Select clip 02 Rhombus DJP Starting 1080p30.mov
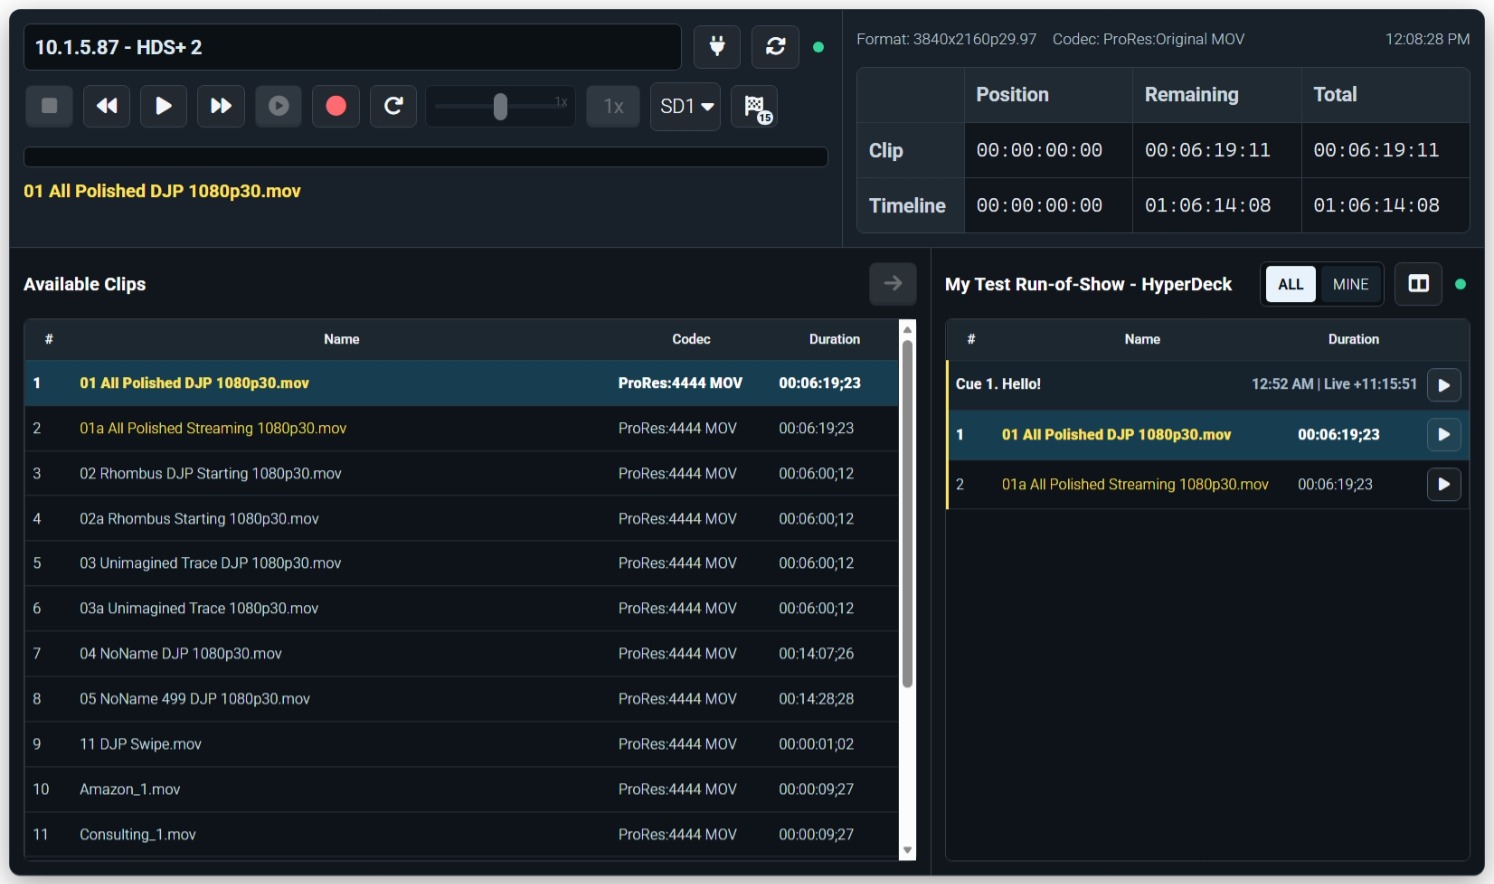Image resolution: width=1494 pixels, height=884 pixels. pyautogui.click(x=462, y=473)
